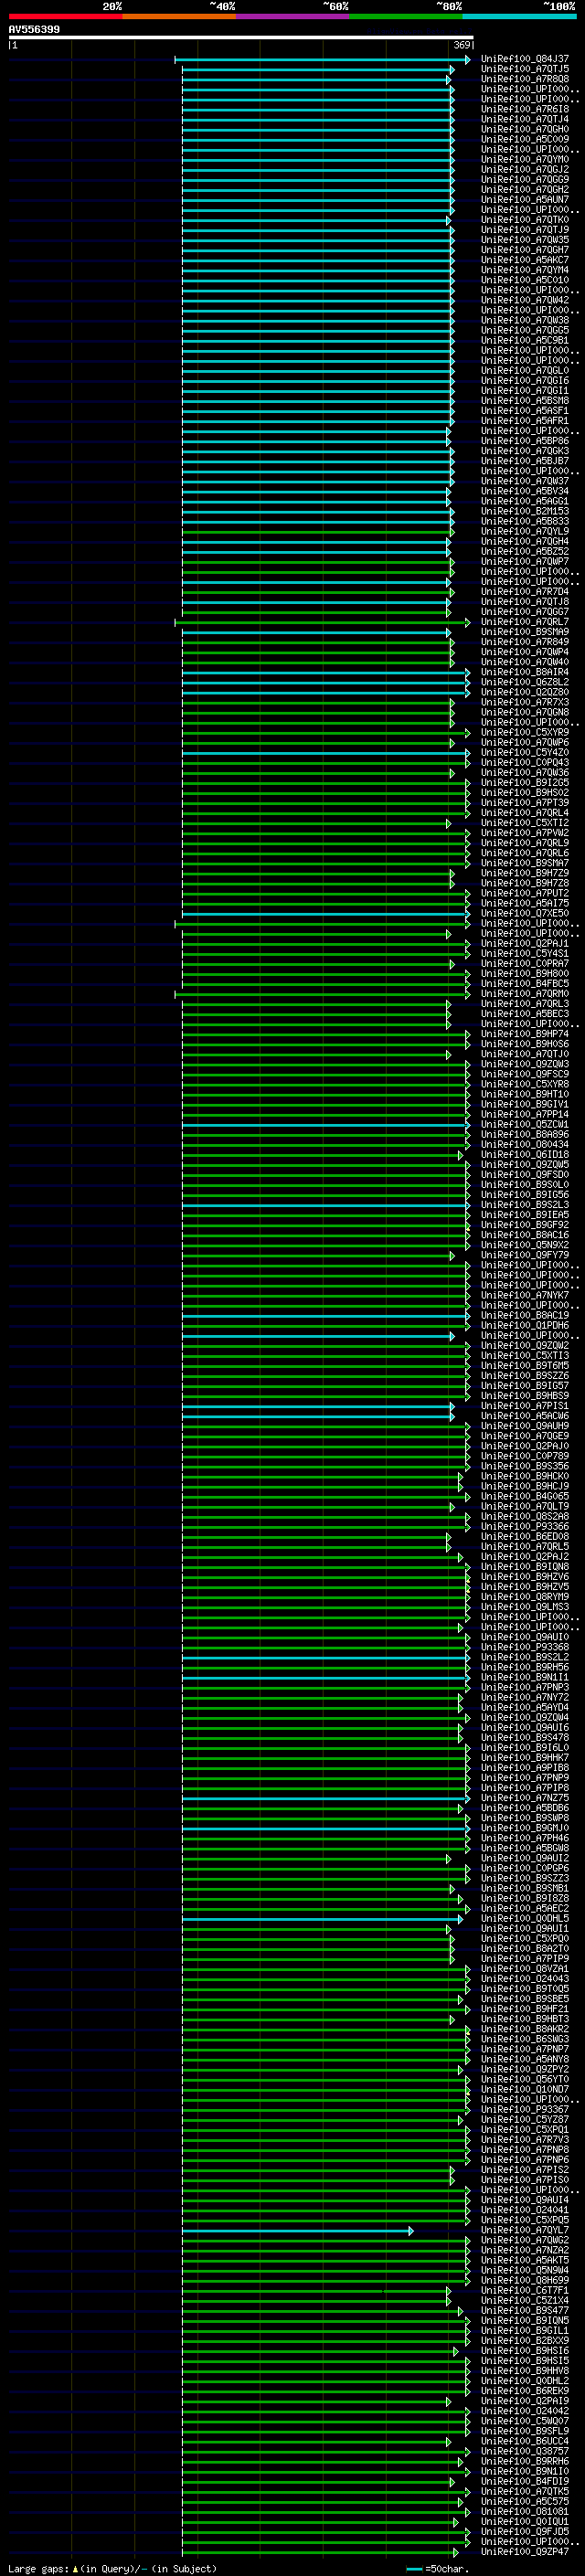Click hit UniRef100_O24041
Viewport: 585px width, 2576px height.
click(525, 2211)
